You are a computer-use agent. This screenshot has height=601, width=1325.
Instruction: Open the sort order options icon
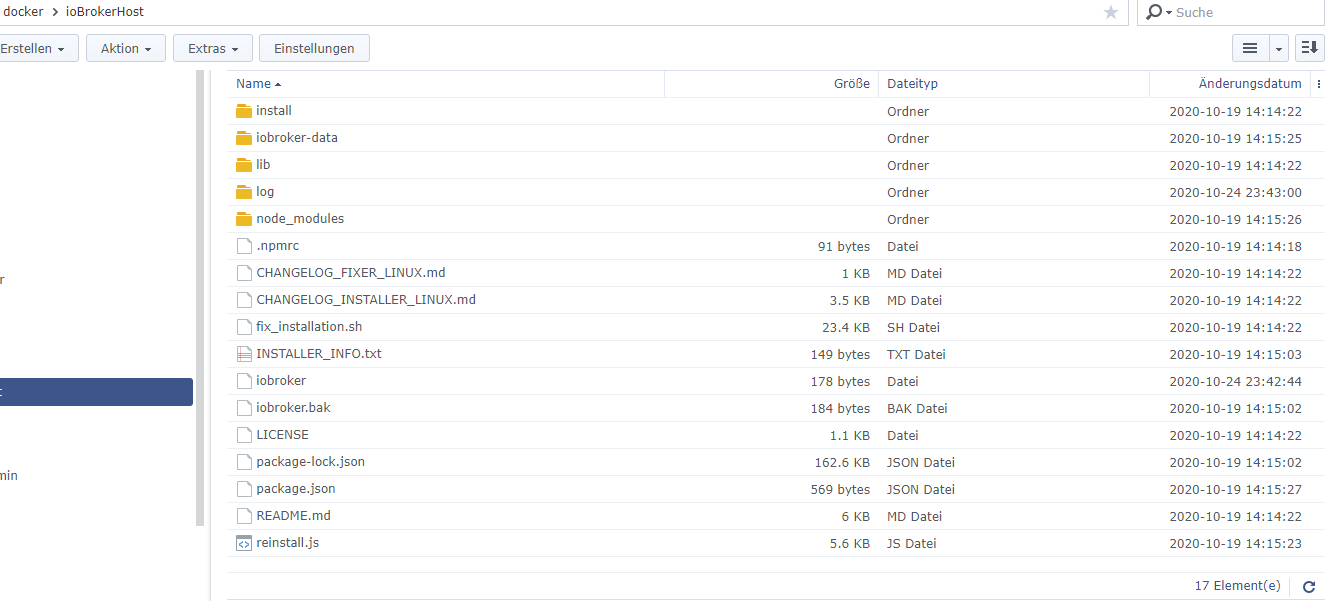pos(1310,48)
